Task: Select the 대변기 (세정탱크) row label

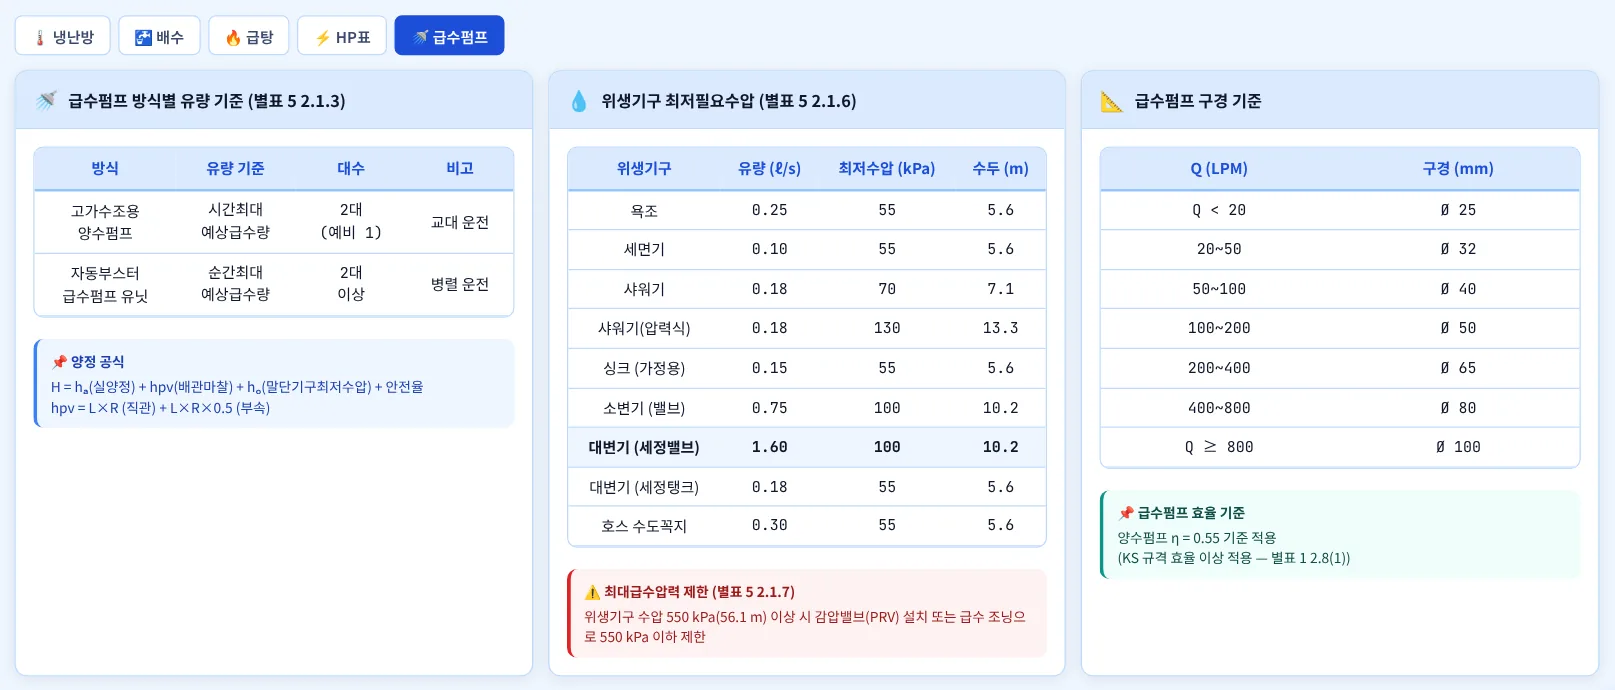Action: (x=644, y=488)
